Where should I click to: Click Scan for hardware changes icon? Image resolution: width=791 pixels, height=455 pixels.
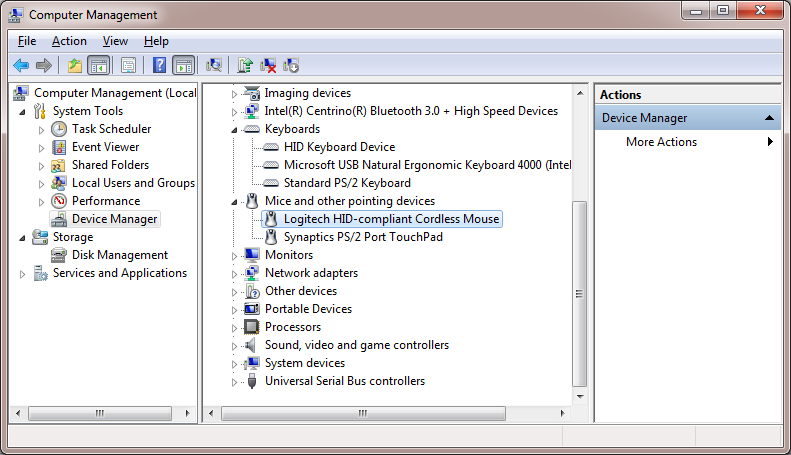(214, 65)
